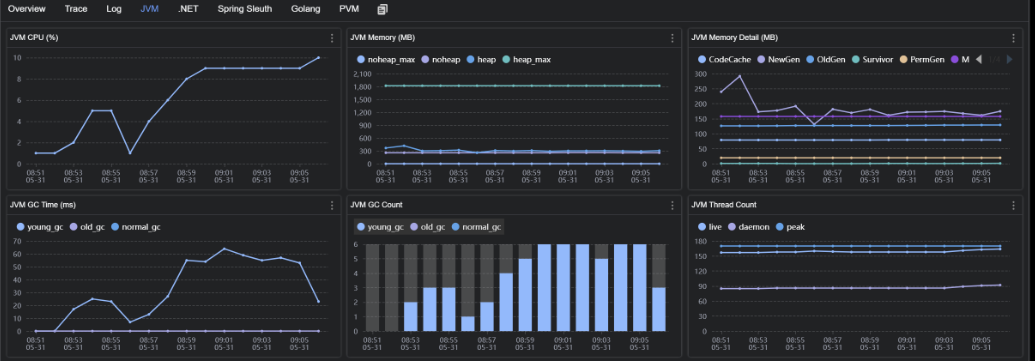Go to previous Memory Detail legend page

978,59
